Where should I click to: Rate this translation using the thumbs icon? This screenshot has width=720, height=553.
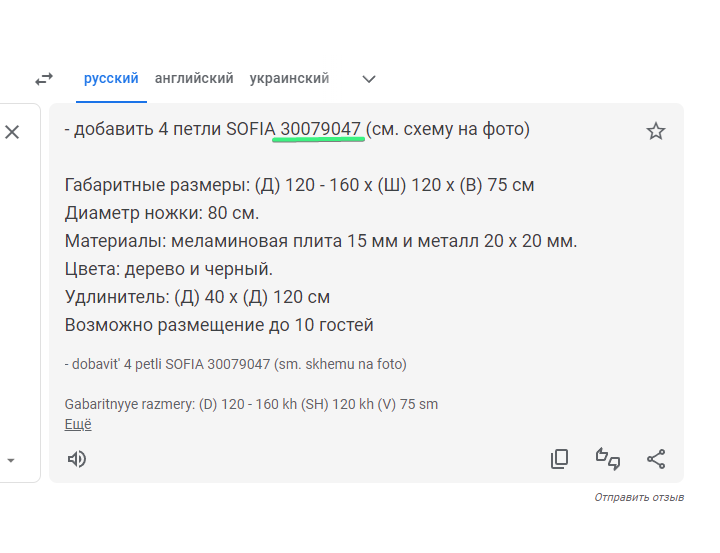click(x=608, y=459)
